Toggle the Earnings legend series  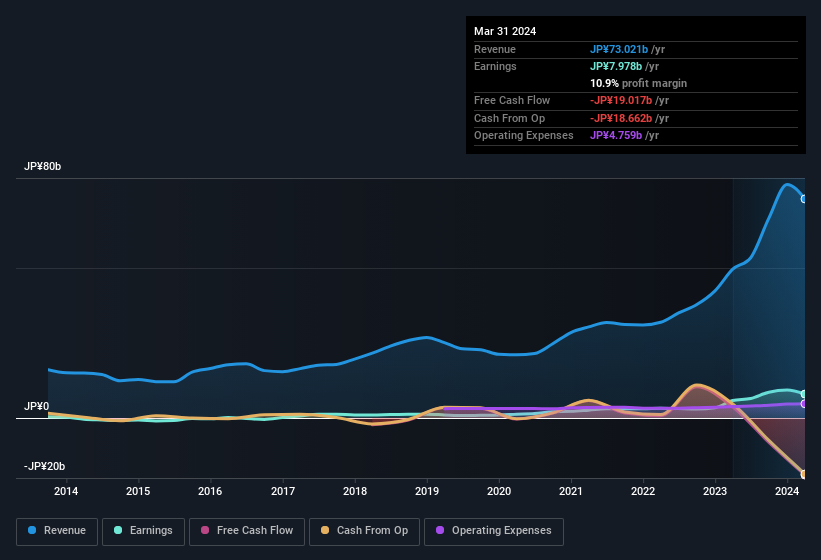pyautogui.click(x=143, y=531)
